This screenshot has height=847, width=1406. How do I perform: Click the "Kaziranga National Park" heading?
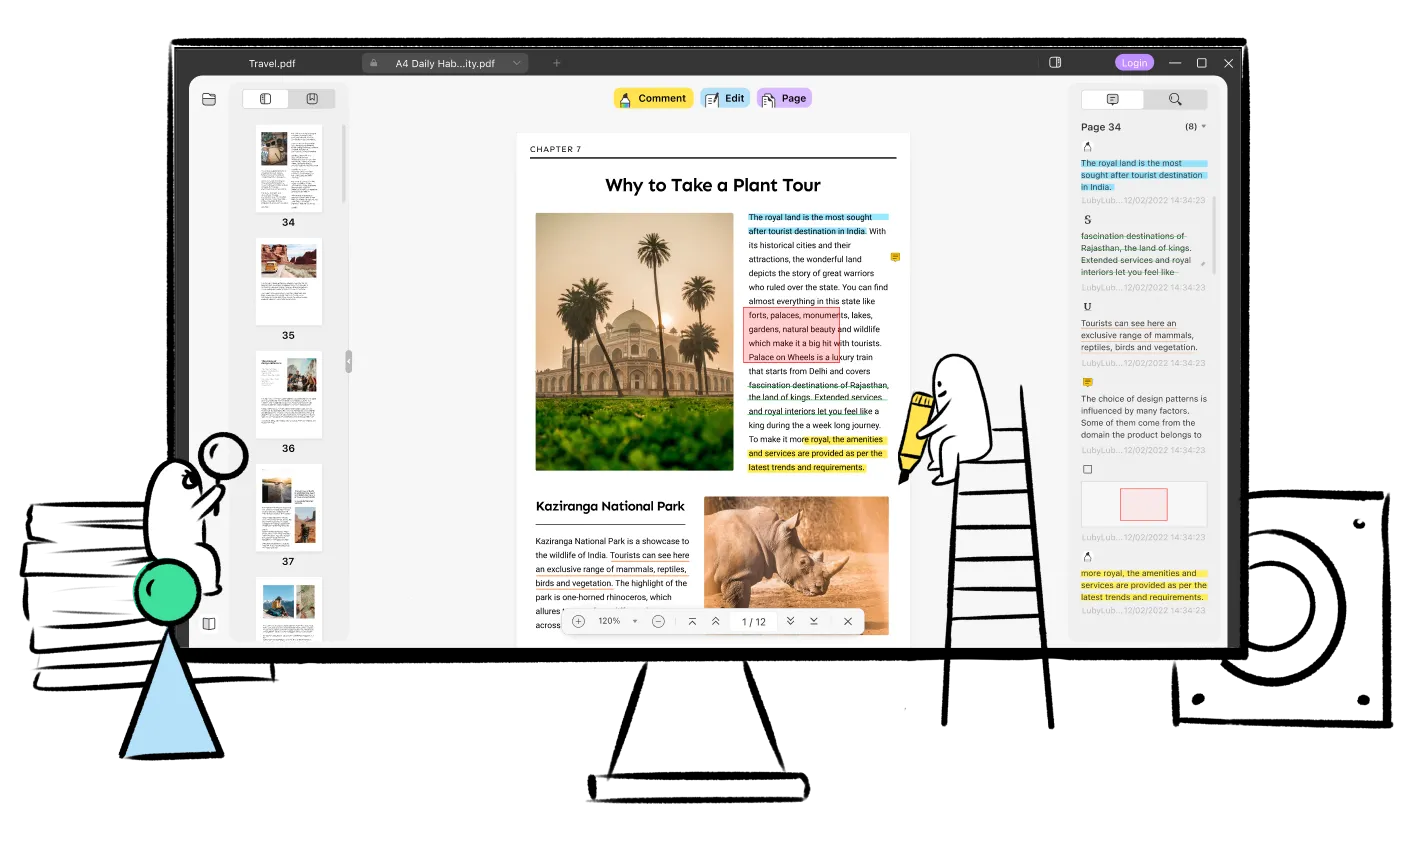610,506
